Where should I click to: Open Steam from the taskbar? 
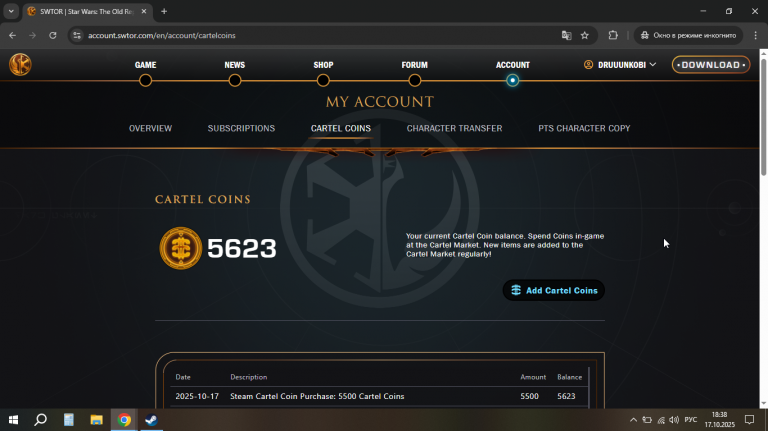pos(151,420)
